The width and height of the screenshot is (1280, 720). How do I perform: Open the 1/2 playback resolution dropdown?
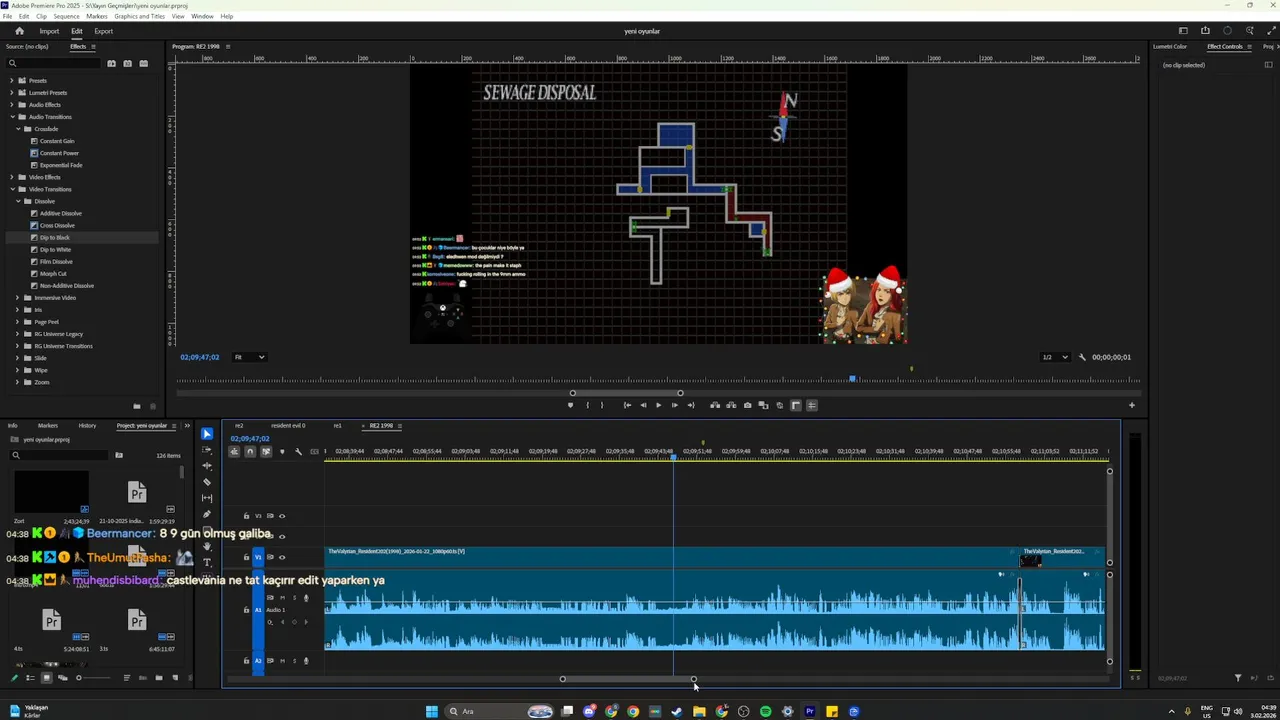coord(1055,357)
